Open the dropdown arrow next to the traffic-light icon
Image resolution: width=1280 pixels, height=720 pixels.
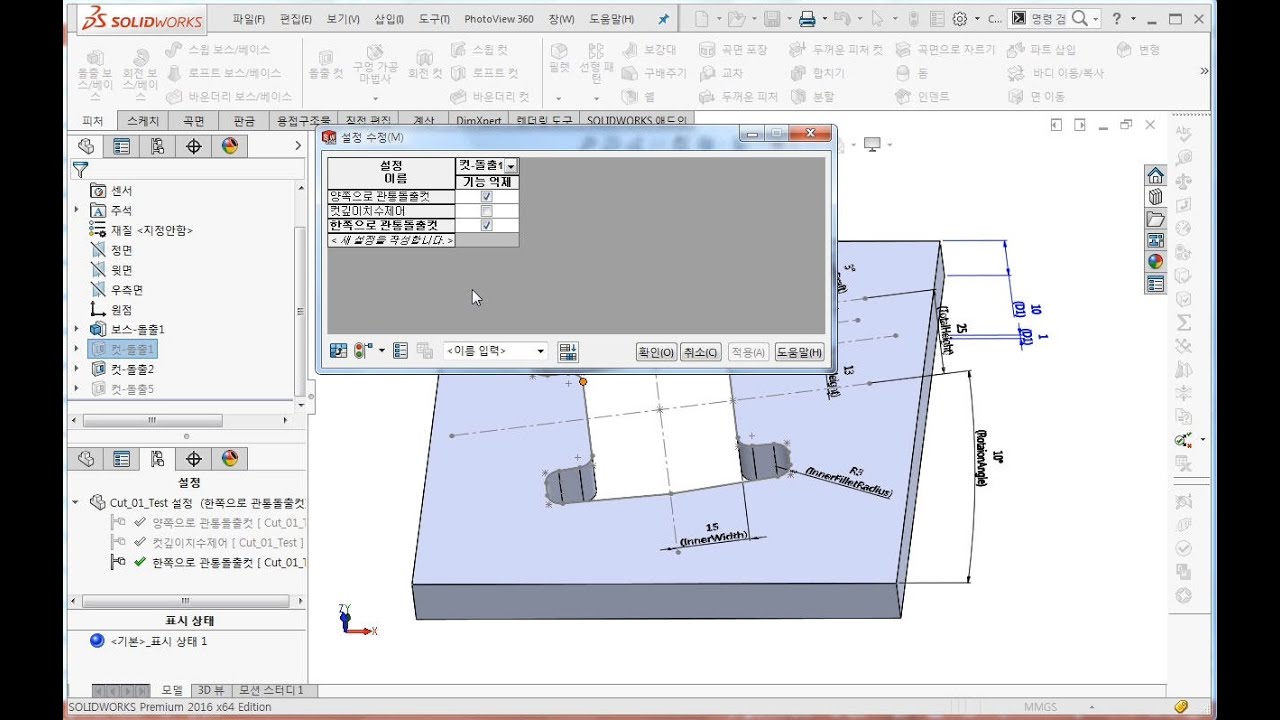pyautogui.click(x=382, y=351)
